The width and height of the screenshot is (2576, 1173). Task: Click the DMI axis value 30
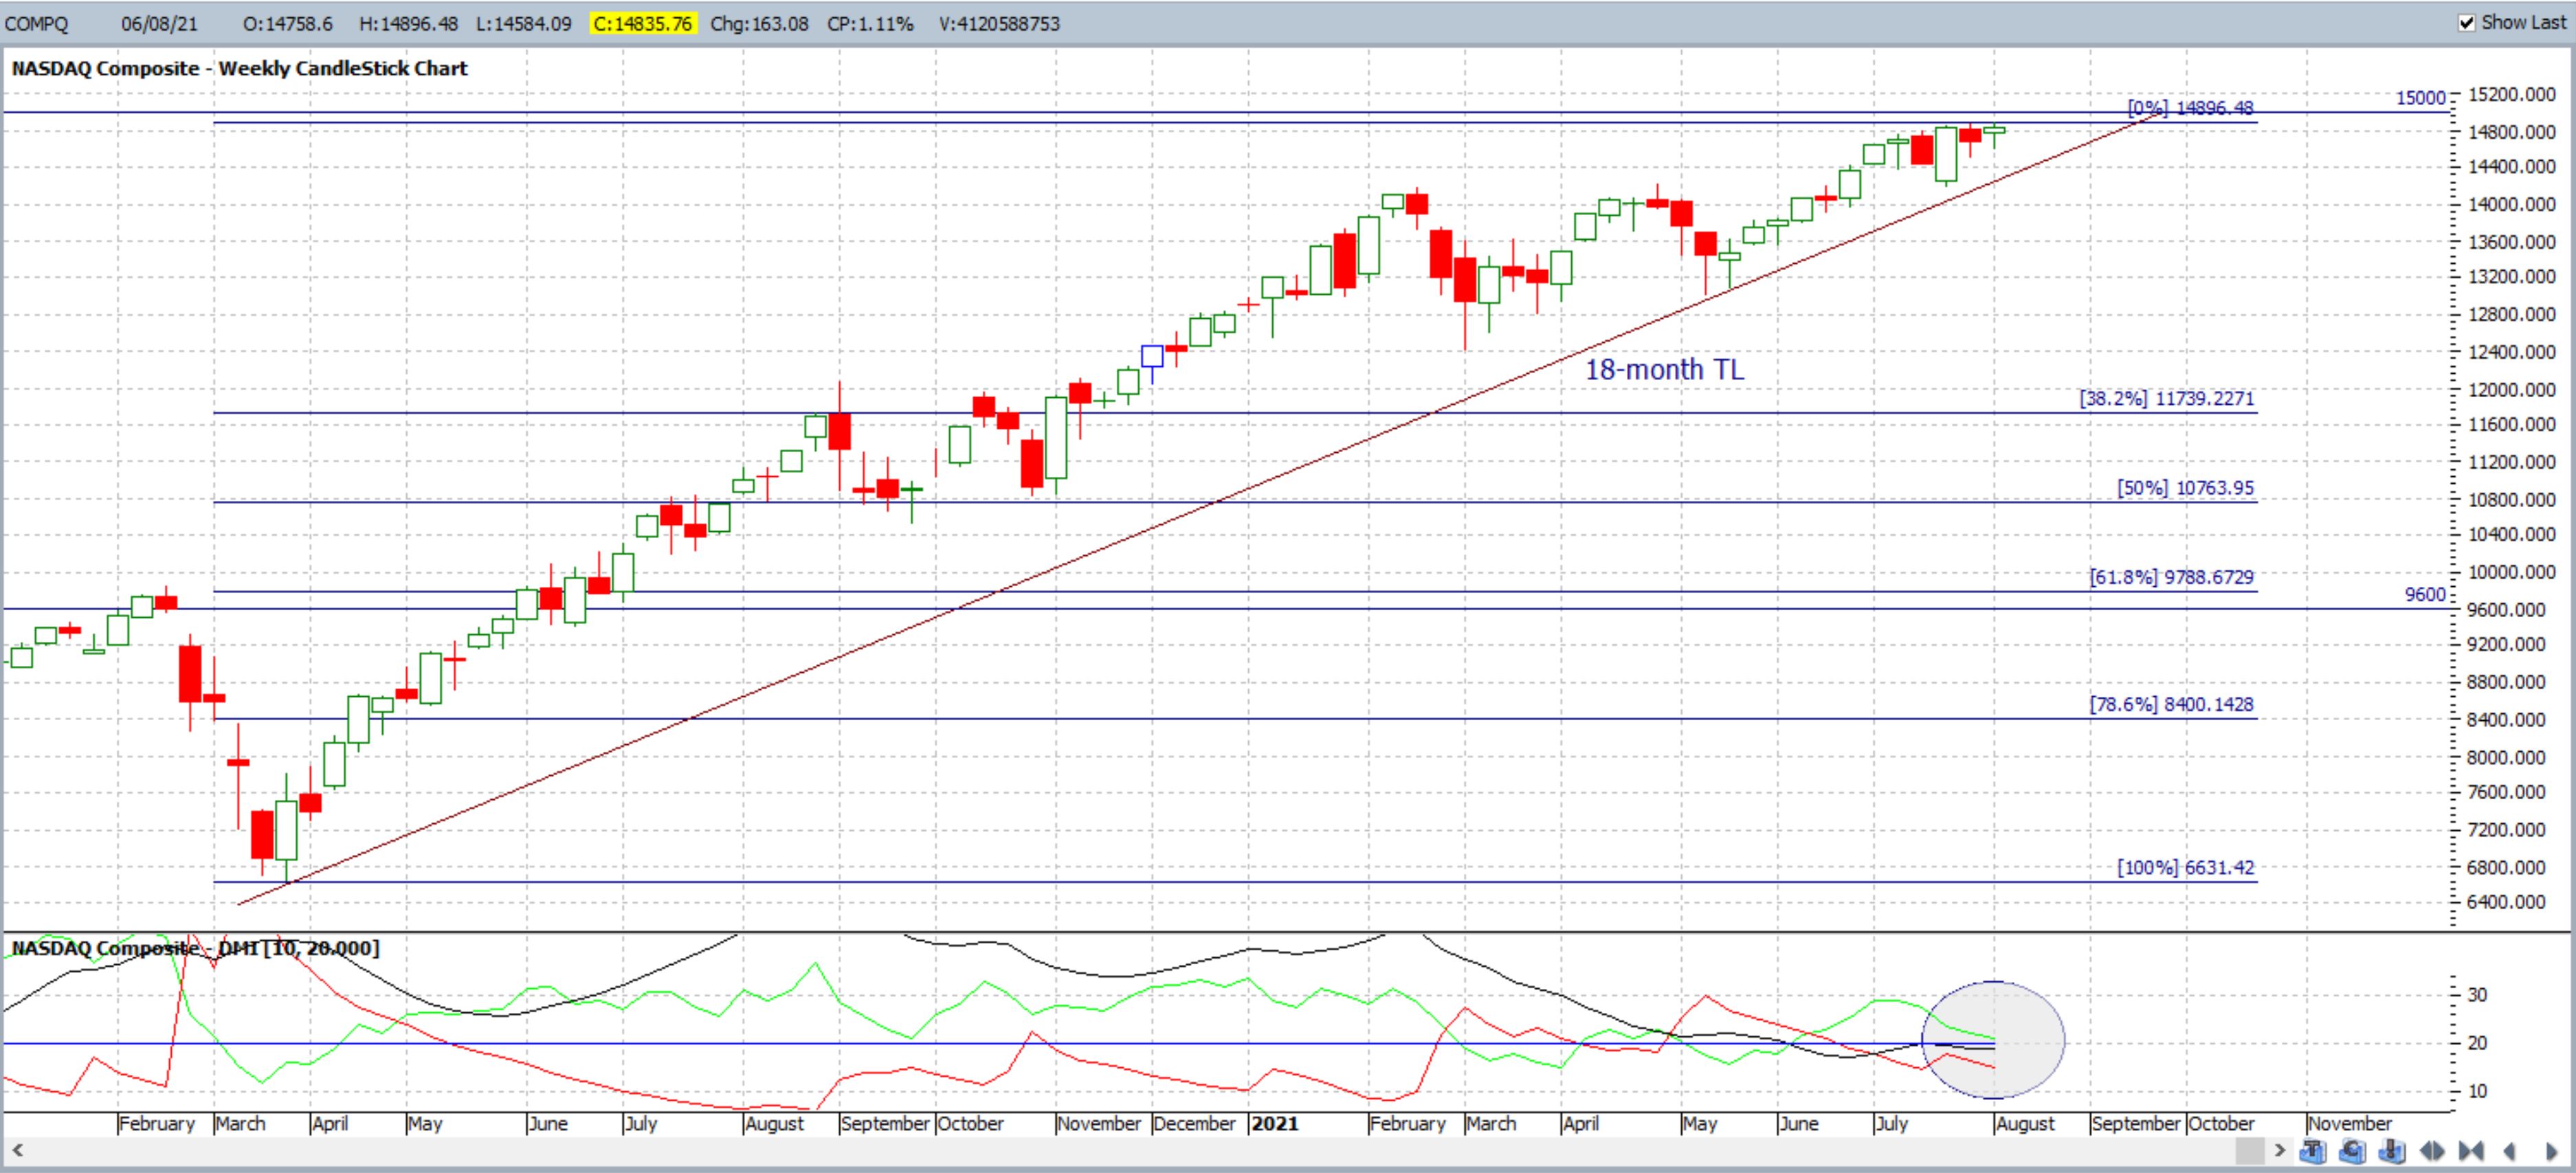(2477, 995)
